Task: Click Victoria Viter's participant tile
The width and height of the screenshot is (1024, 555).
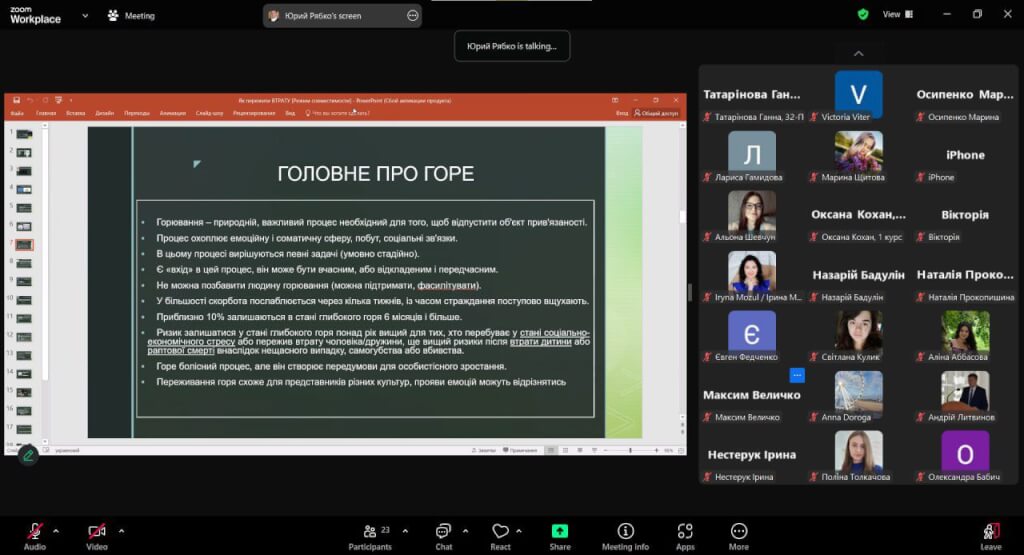Action: pyautogui.click(x=858, y=97)
